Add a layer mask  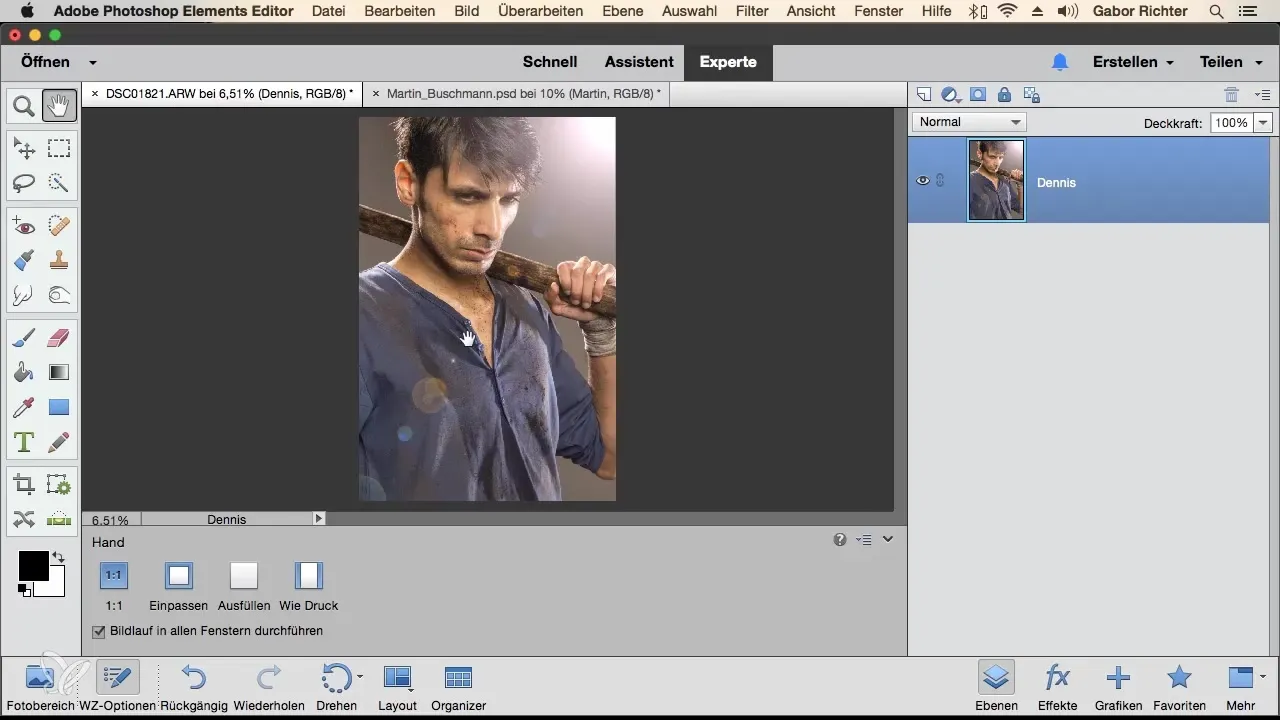click(978, 95)
